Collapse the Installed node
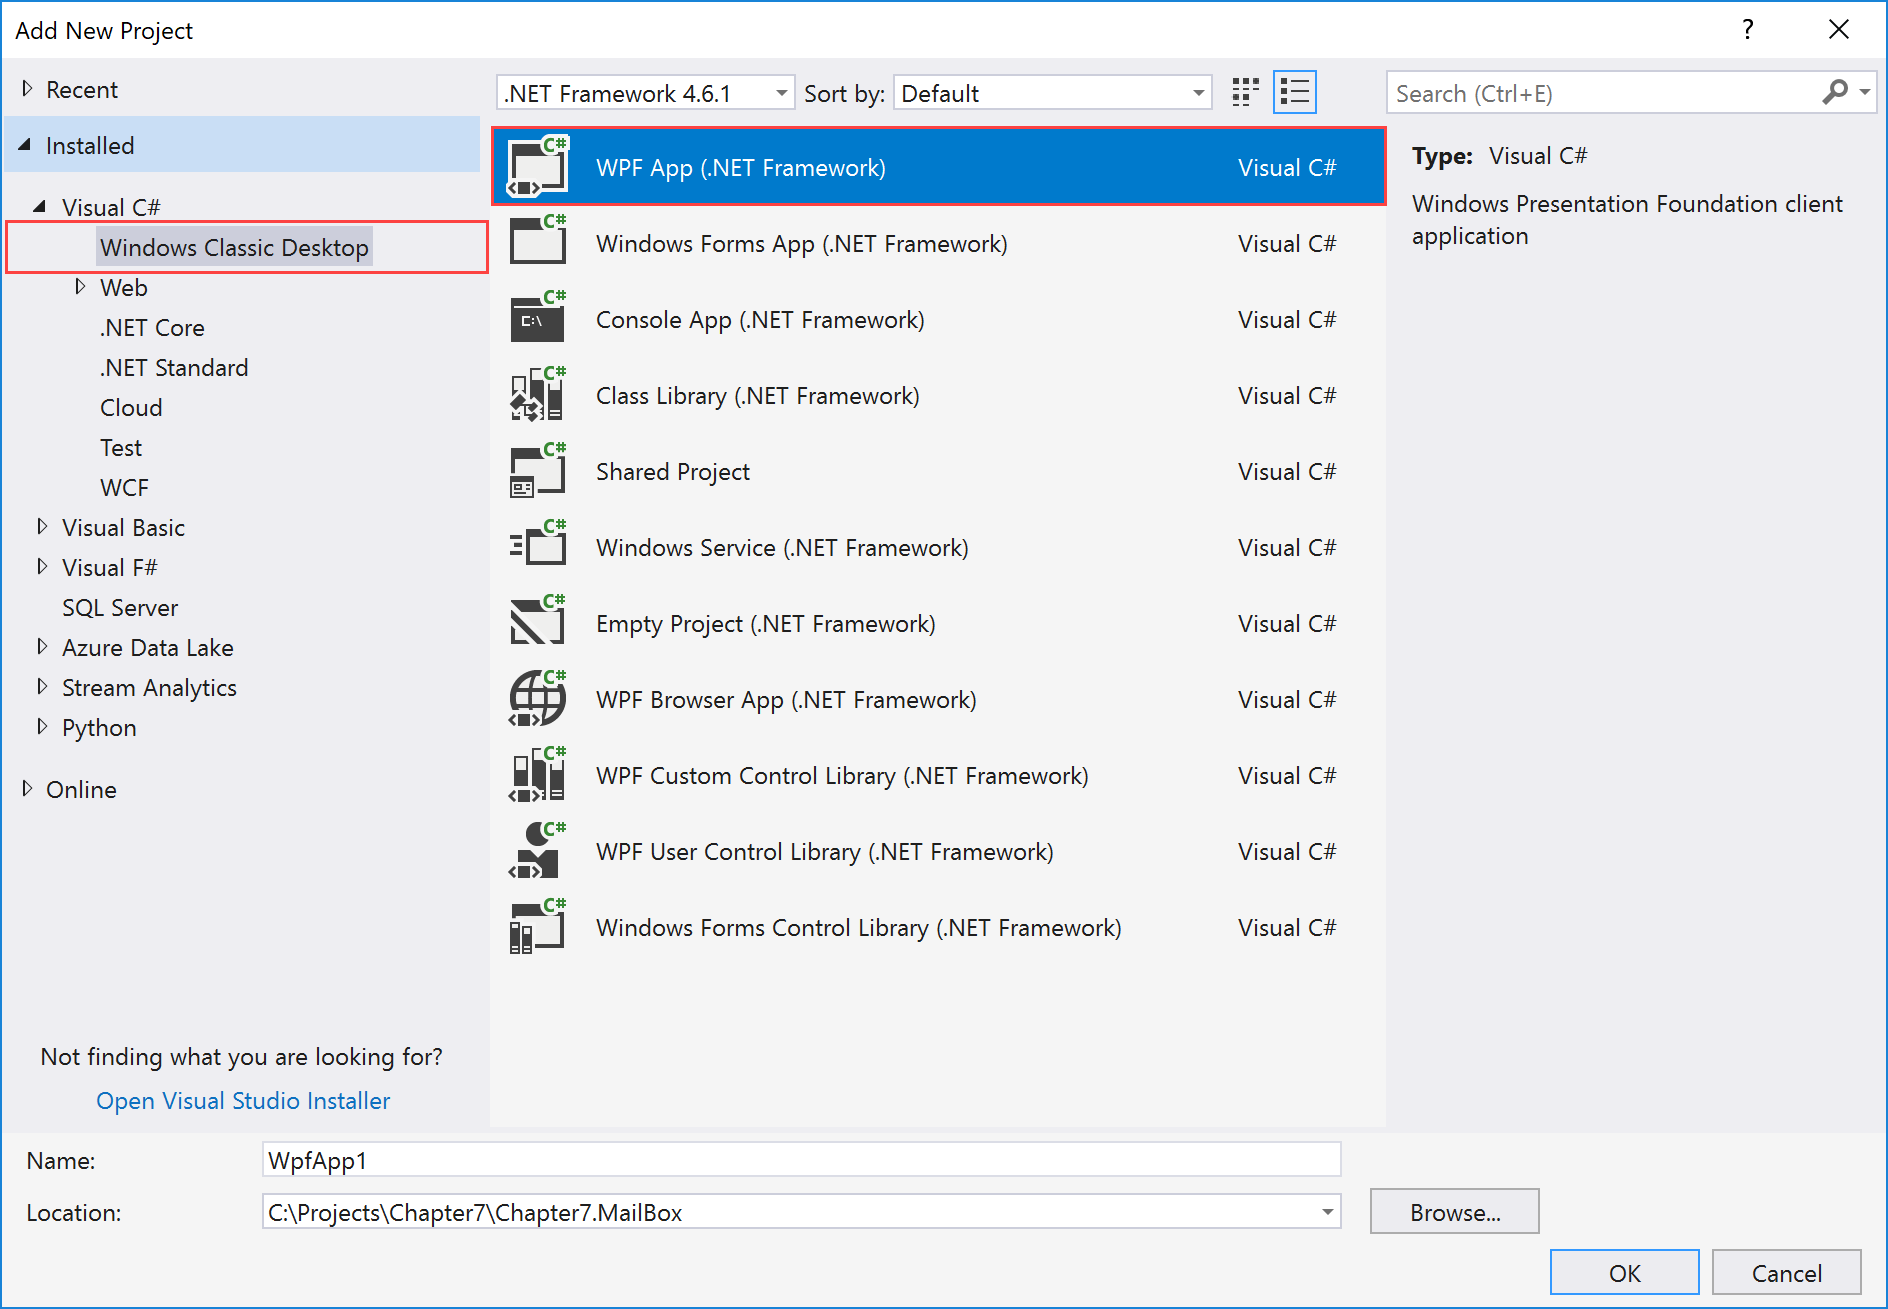Image resolution: width=1888 pixels, height=1309 pixels. point(25,145)
